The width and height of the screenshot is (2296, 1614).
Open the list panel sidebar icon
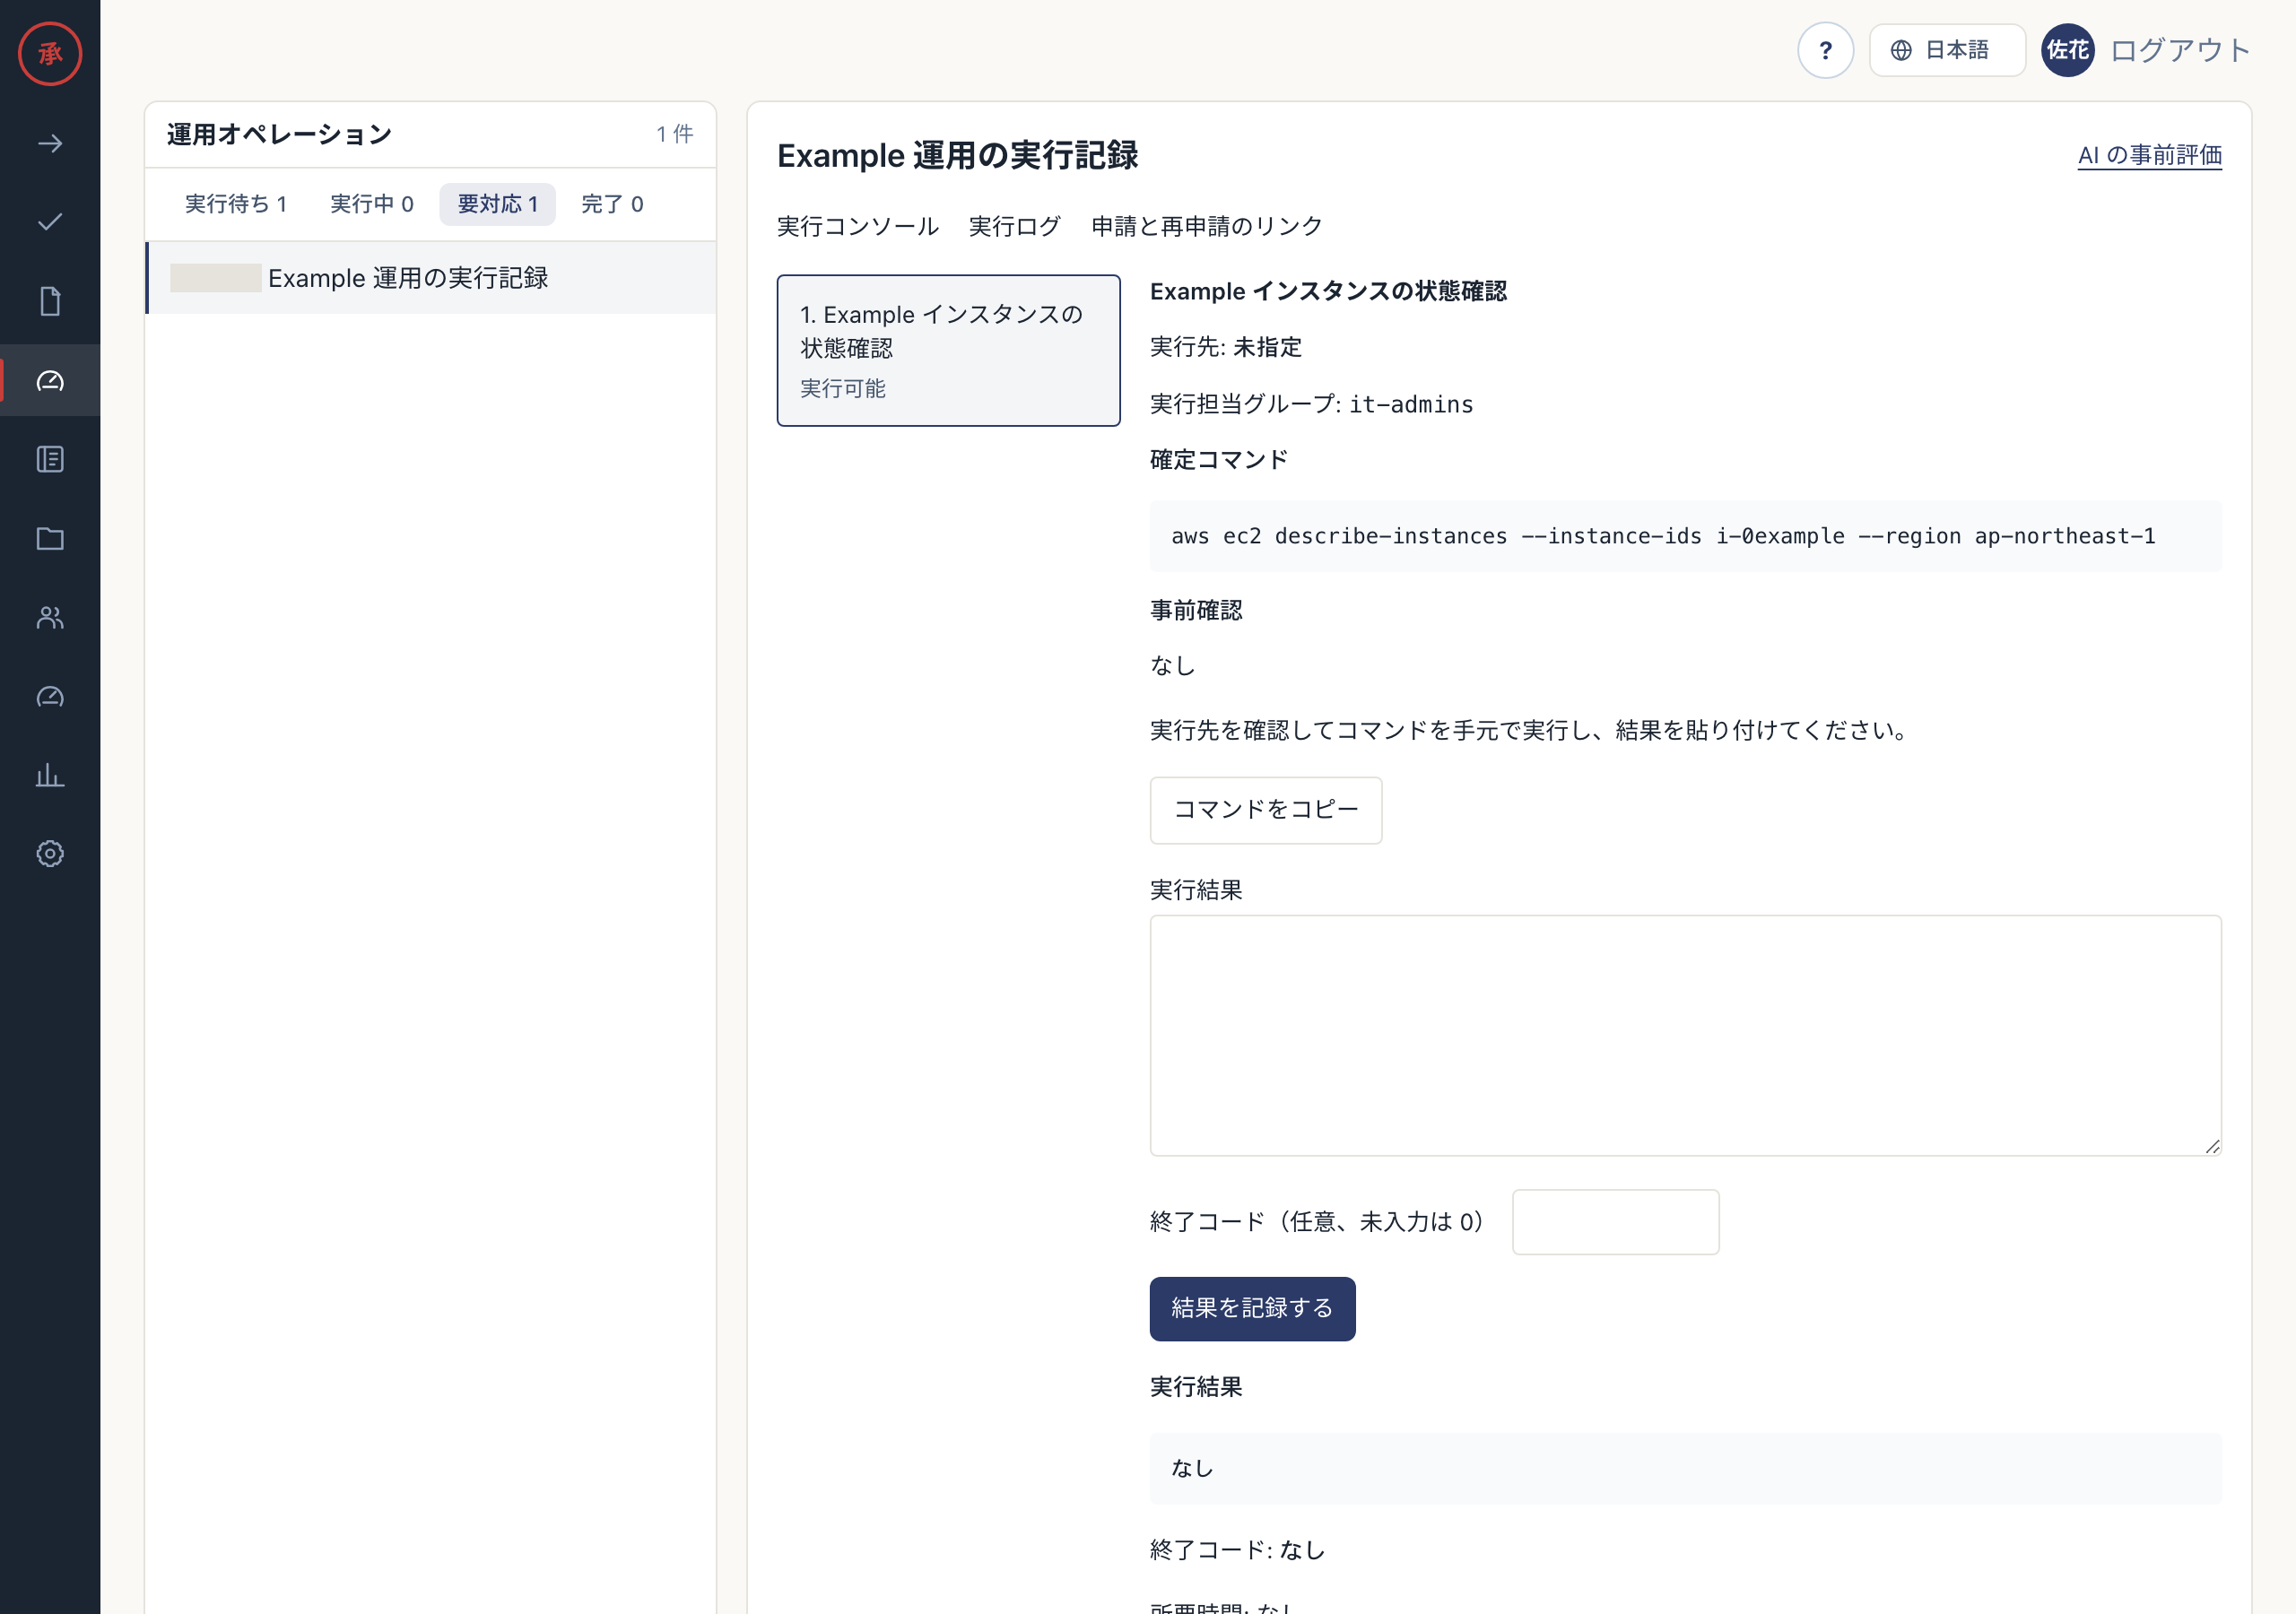tap(50, 459)
